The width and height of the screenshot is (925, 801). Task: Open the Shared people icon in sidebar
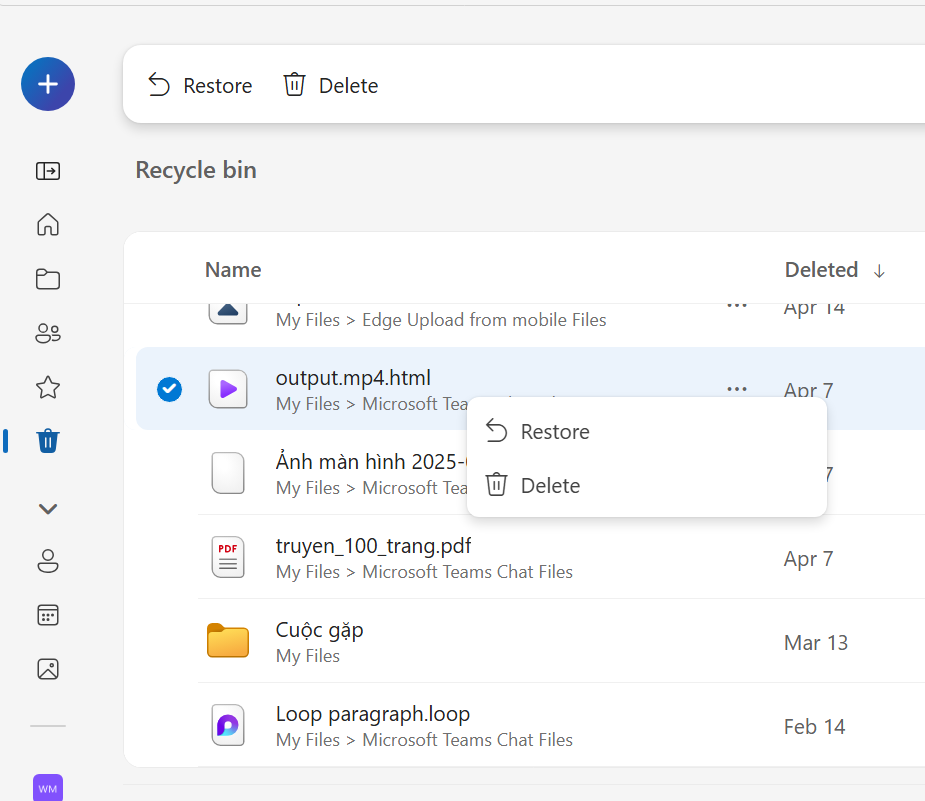coord(48,333)
